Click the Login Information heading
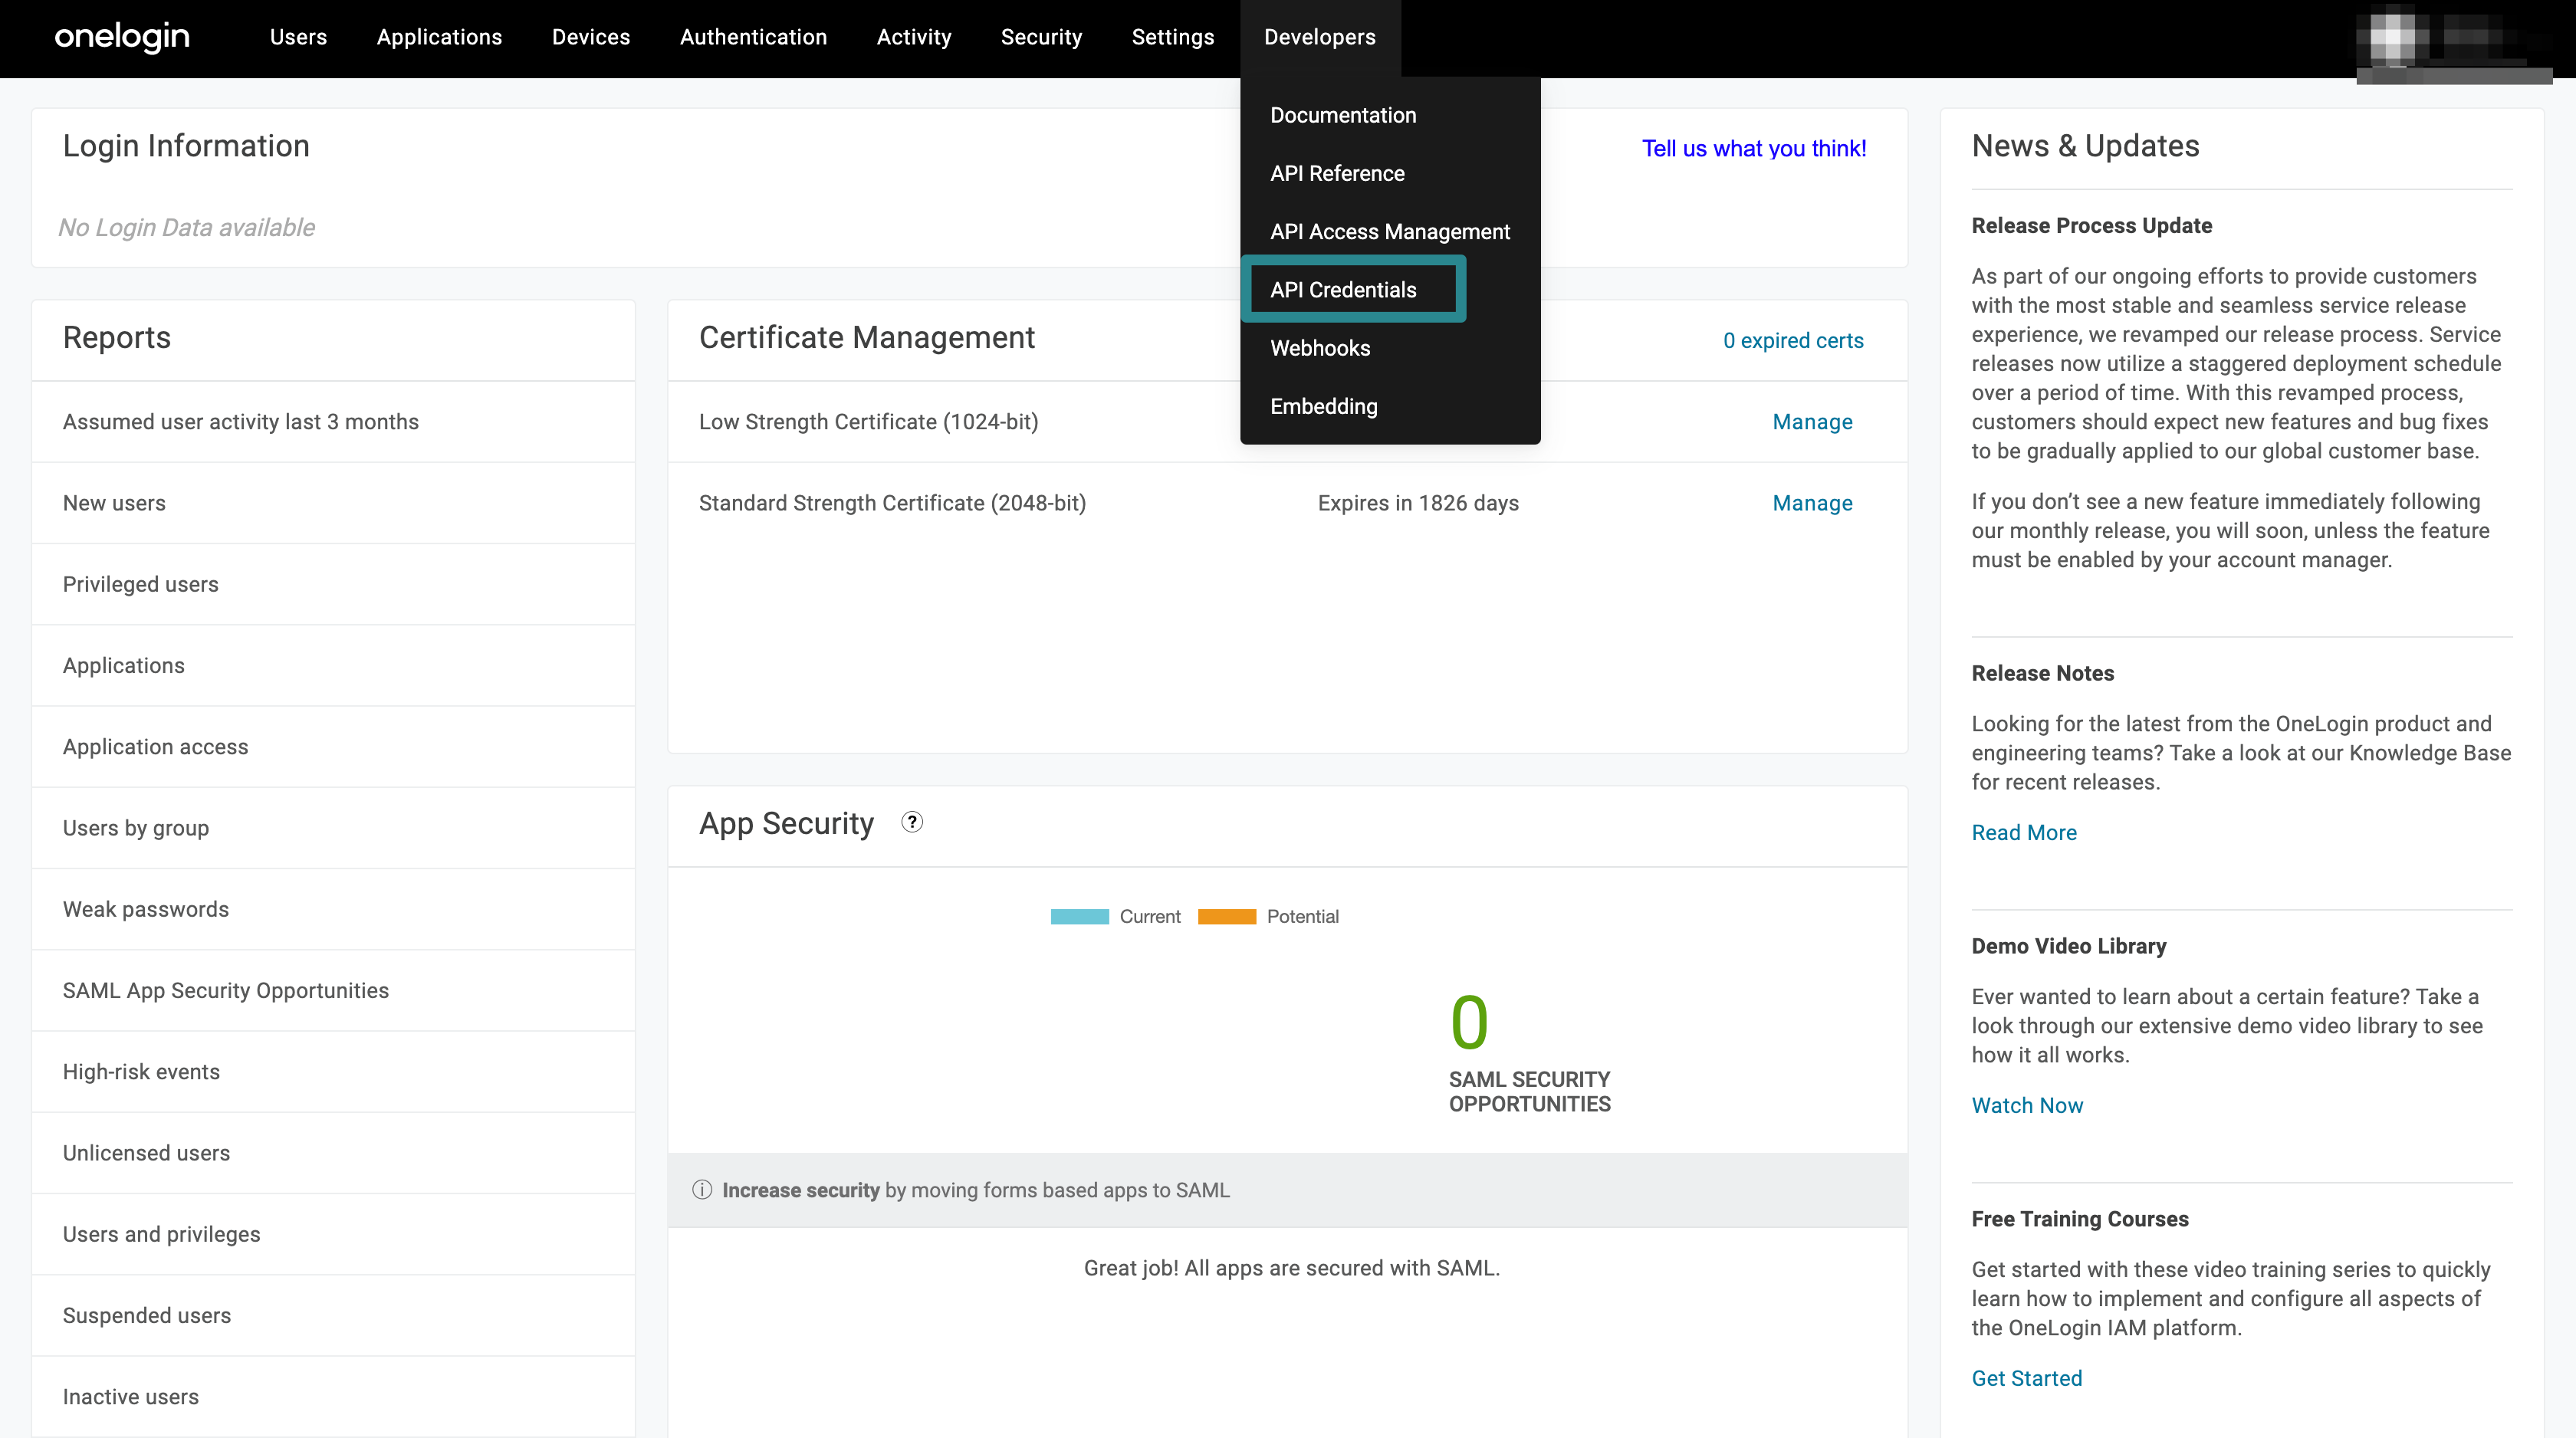The width and height of the screenshot is (2576, 1438). coord(186,146)
